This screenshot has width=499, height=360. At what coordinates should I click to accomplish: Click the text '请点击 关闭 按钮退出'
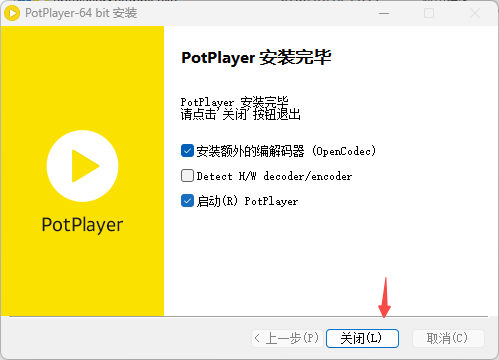tap(241, 114)
